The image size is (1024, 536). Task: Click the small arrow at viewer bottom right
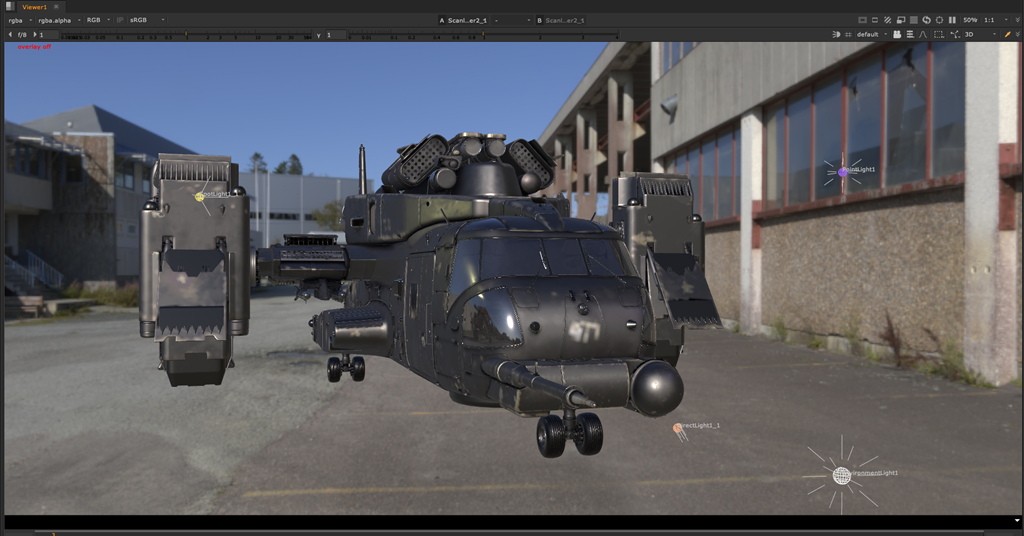tap(1017, 520)
